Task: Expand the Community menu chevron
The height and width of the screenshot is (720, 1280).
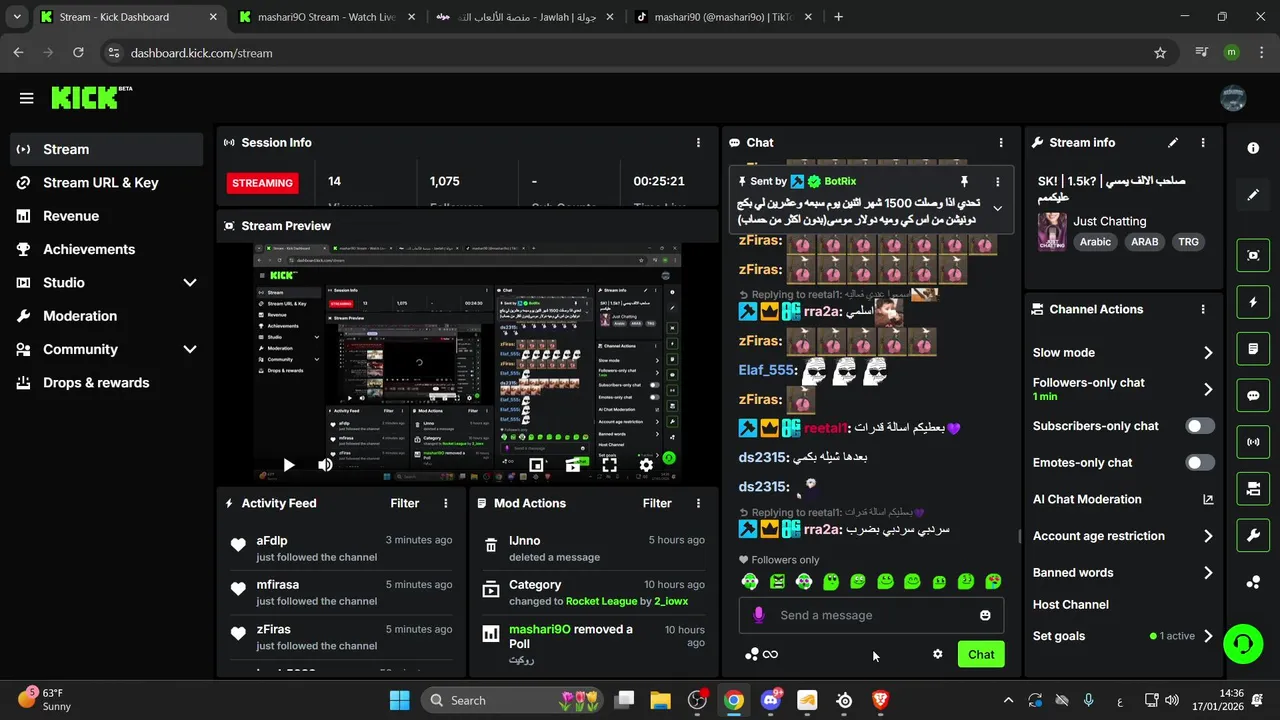Action: [x=190, y=349]
